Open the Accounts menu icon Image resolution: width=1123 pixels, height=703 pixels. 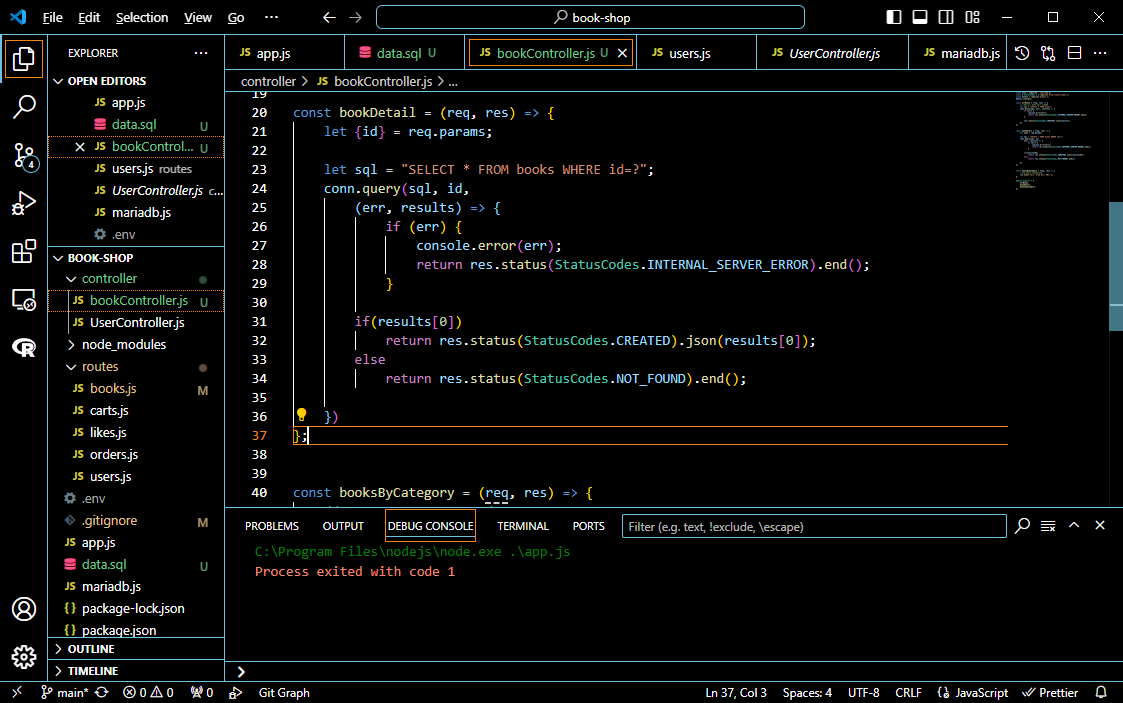[24, 609]
